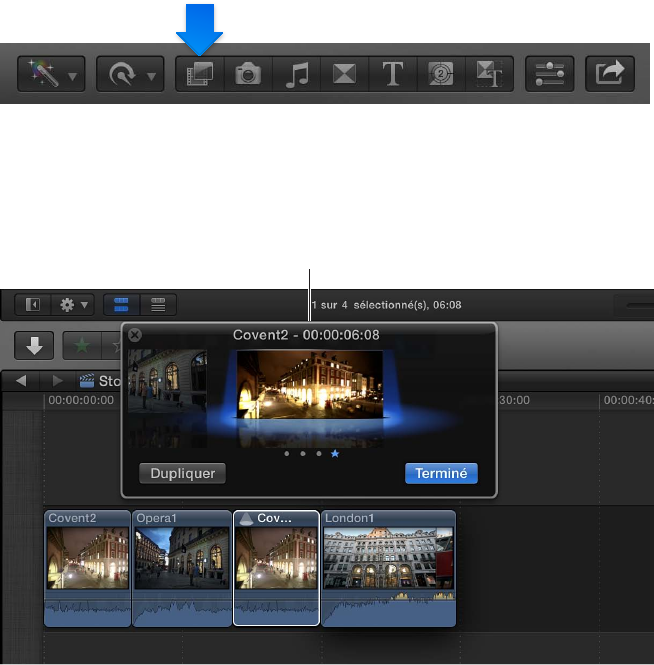654x665 pixels.
Task: Open the Photos browser camera icon
Action: pyautogui.click(x=248, y=74)
